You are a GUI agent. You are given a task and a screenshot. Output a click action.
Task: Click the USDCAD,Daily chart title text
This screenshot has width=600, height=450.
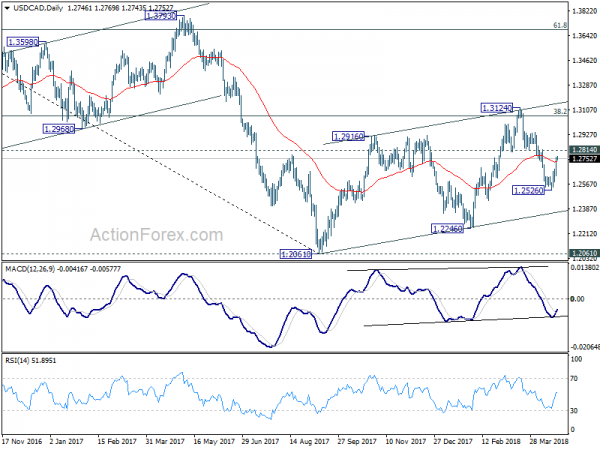(38, 8)
